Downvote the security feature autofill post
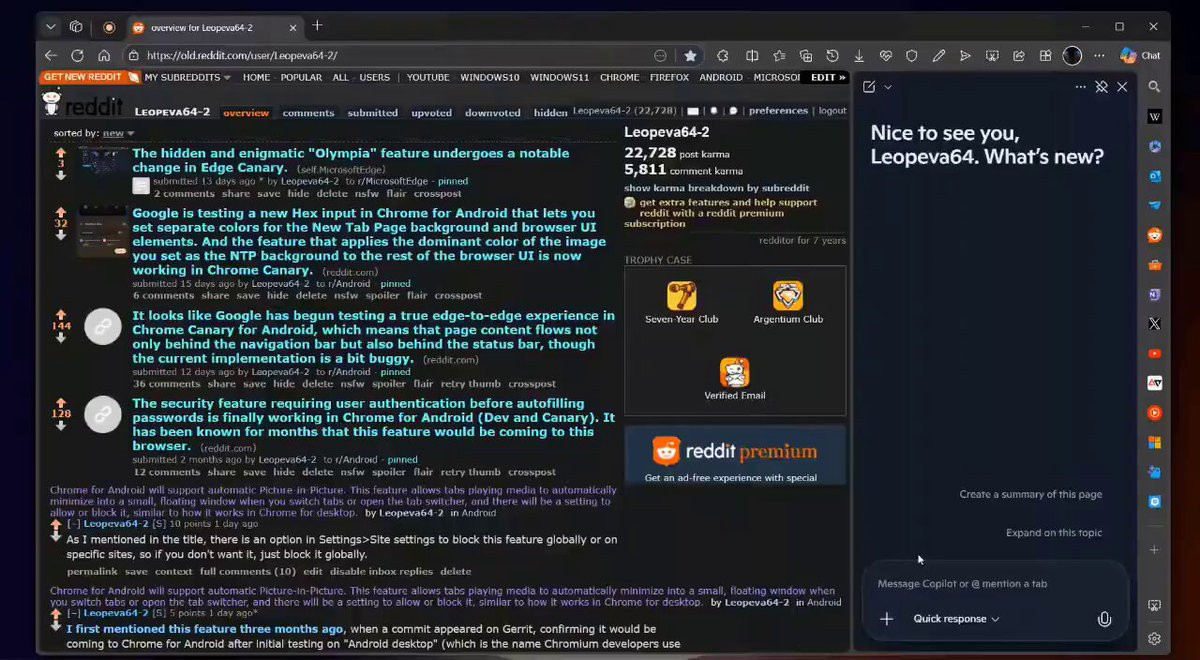Image resolution: width=1200 pixels, height=660 pixels. click(x=60, y=425)
